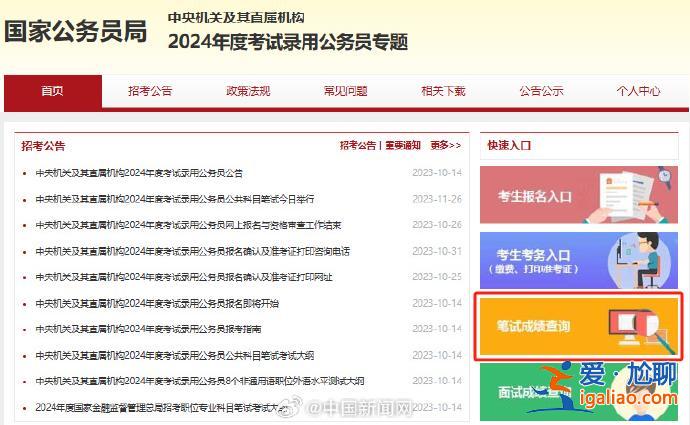Viewport: 690px width, 425px height.
Task: Open the 个人中心 tab
Action: click(639, 91)
